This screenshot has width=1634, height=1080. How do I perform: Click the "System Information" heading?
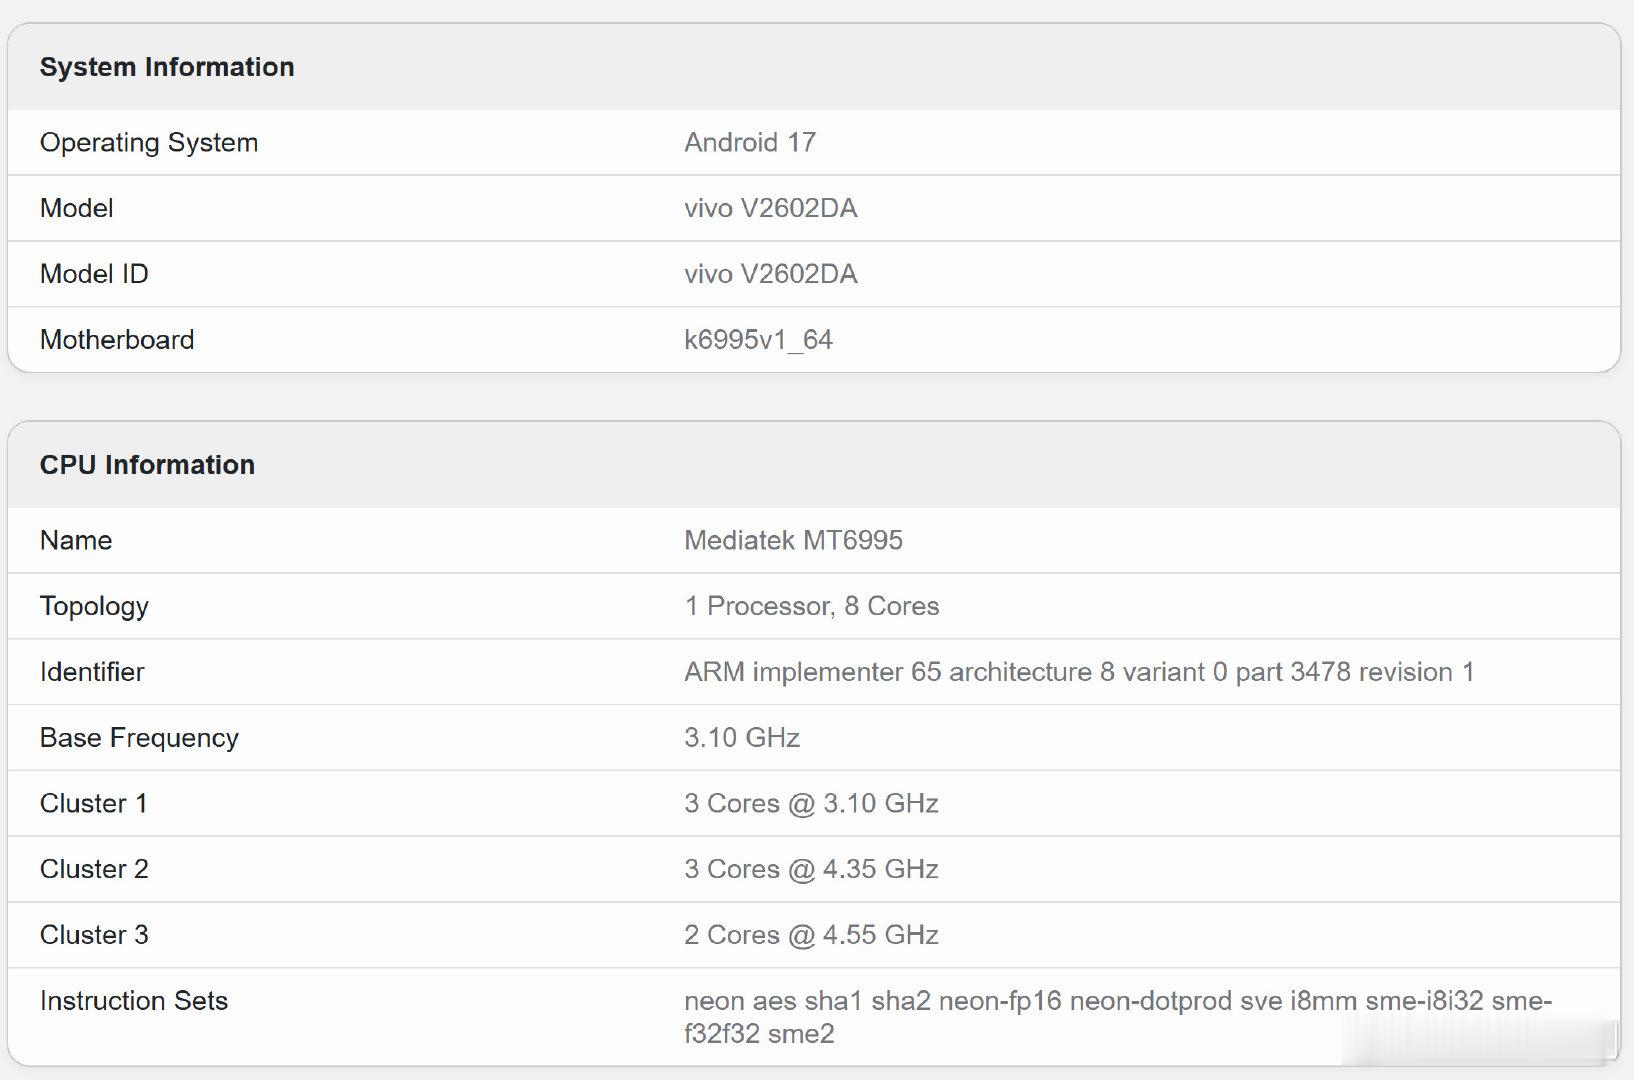pyautogui.click(x=167, y=67)
